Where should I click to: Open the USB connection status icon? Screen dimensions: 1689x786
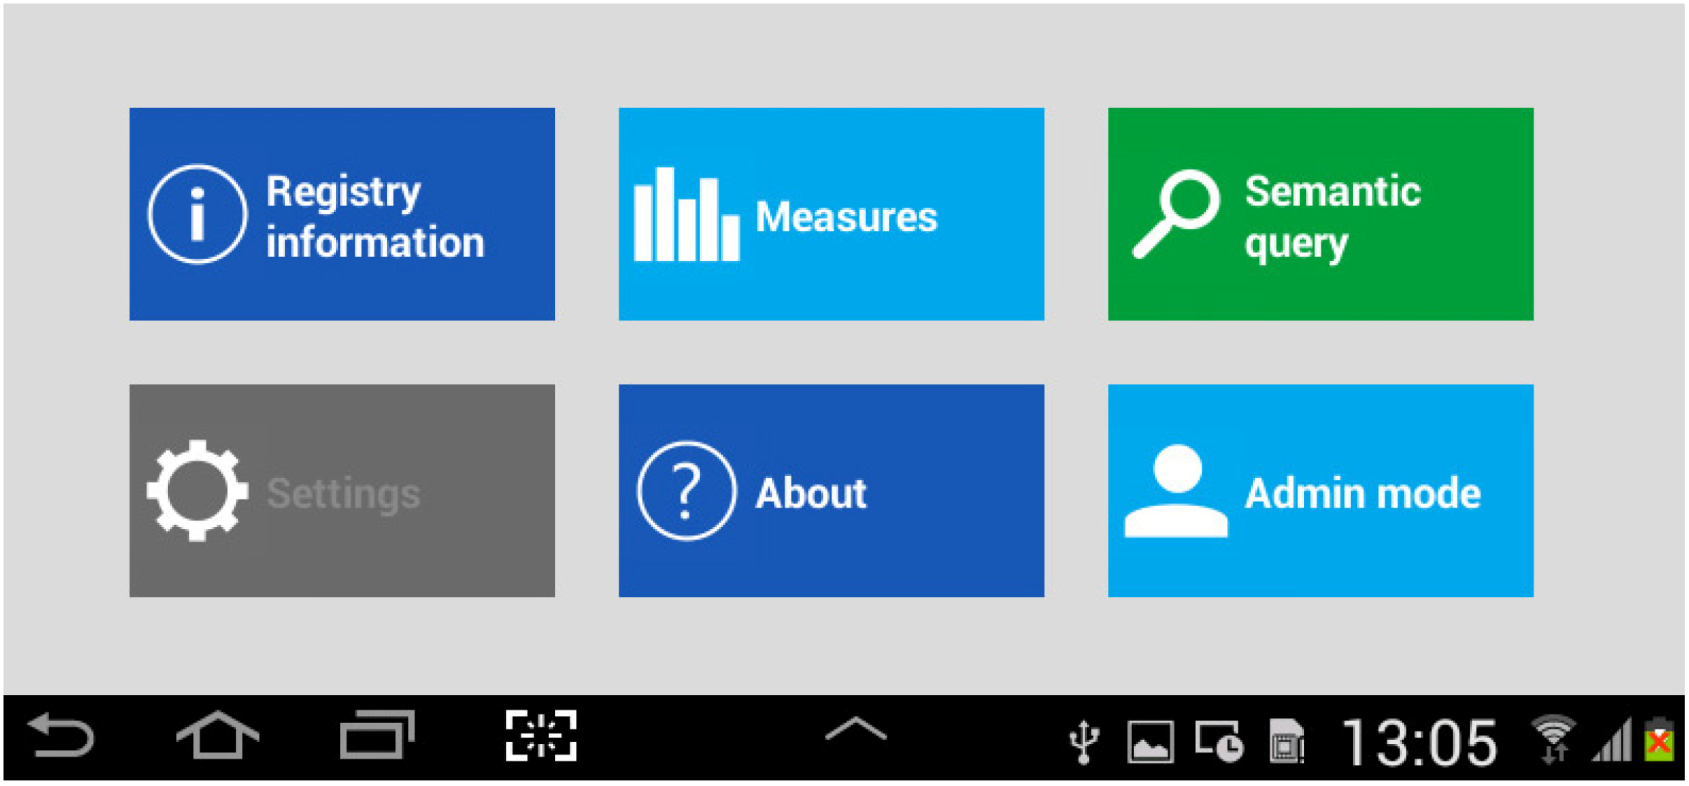pos(1084,742)
